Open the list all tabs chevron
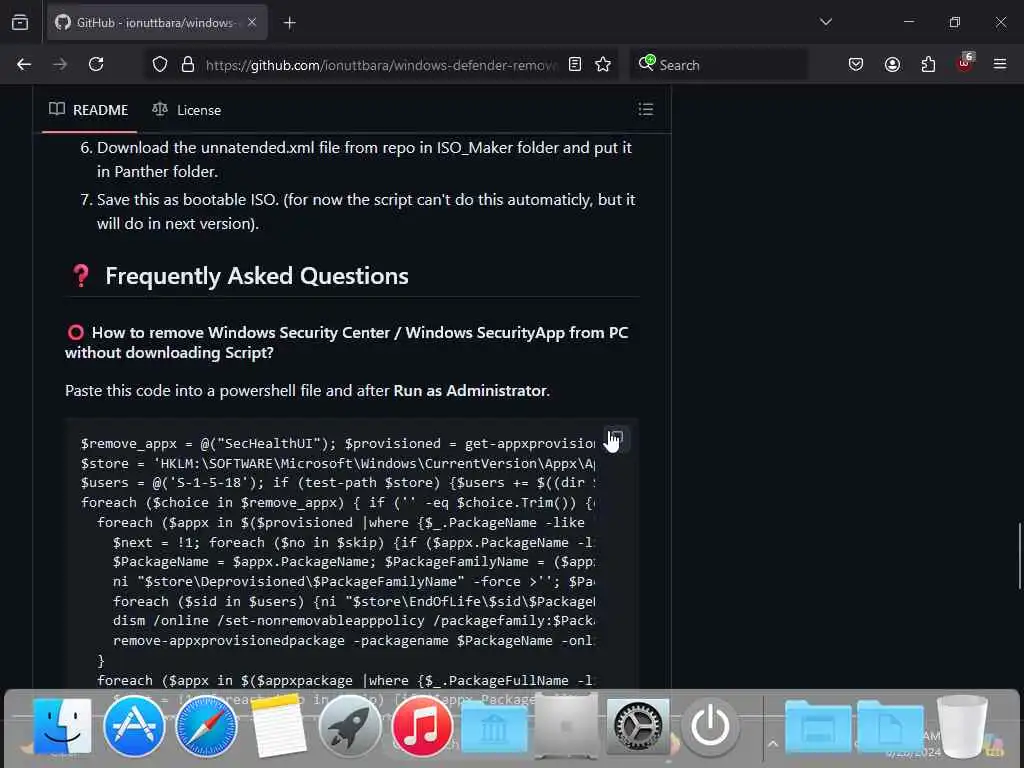Screen dimensions: 1024x768 coord(825,22)
